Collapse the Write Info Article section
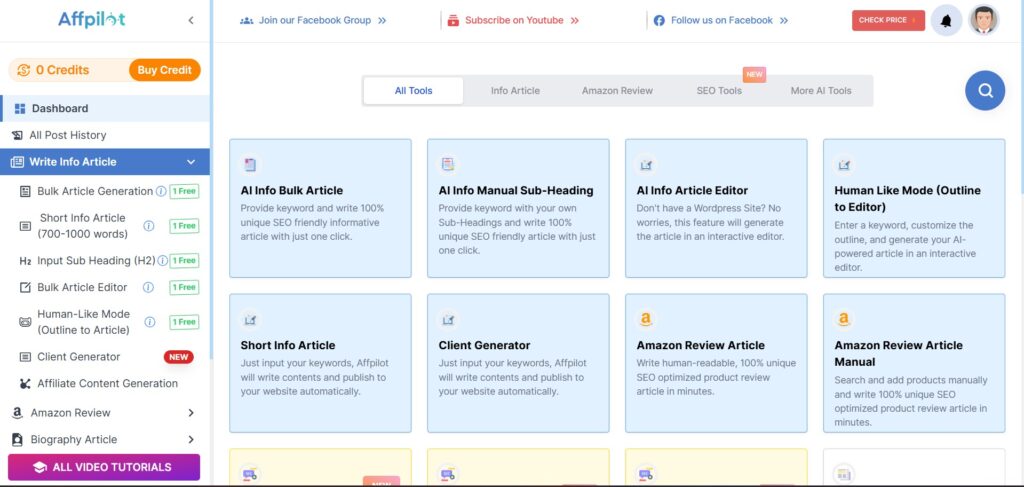 [x=191, y=162]
